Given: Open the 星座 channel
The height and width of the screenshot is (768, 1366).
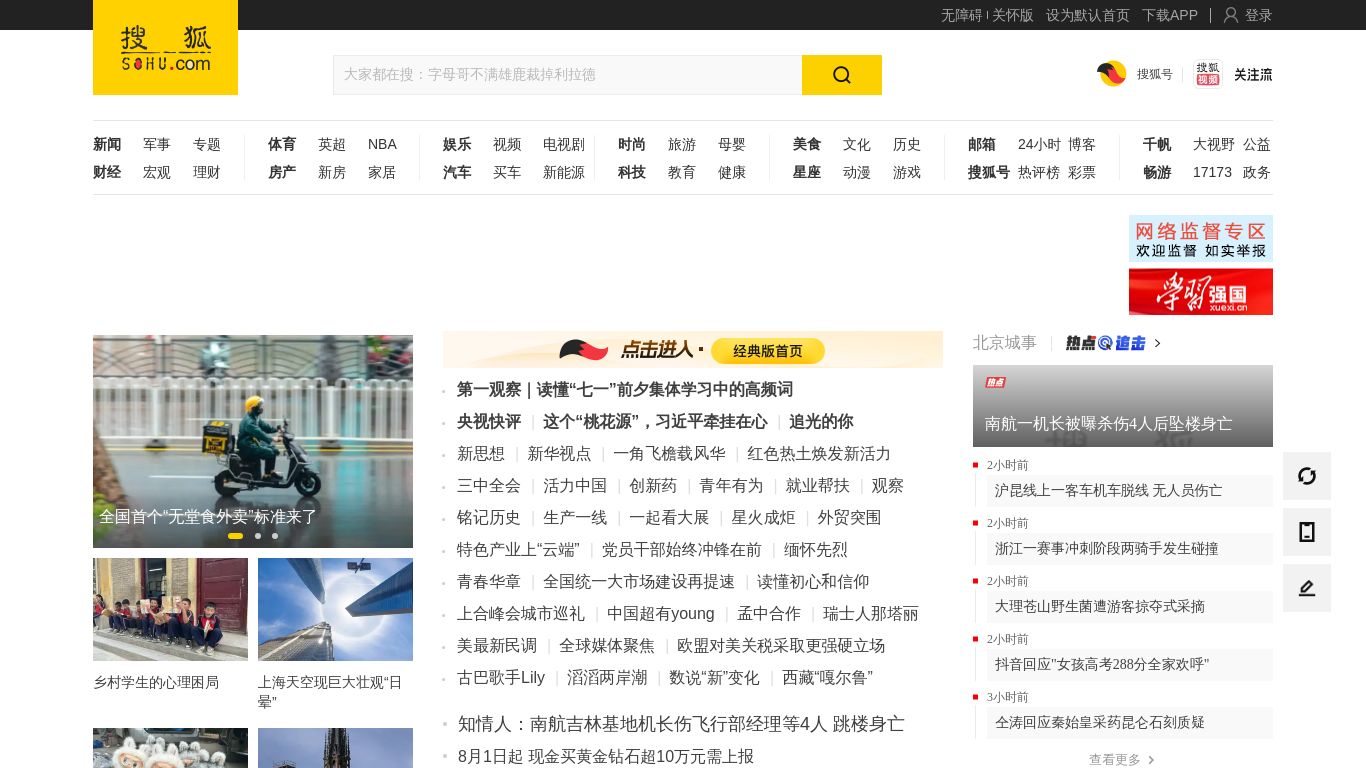Looking at the screenshot, I should pos(807,172).
